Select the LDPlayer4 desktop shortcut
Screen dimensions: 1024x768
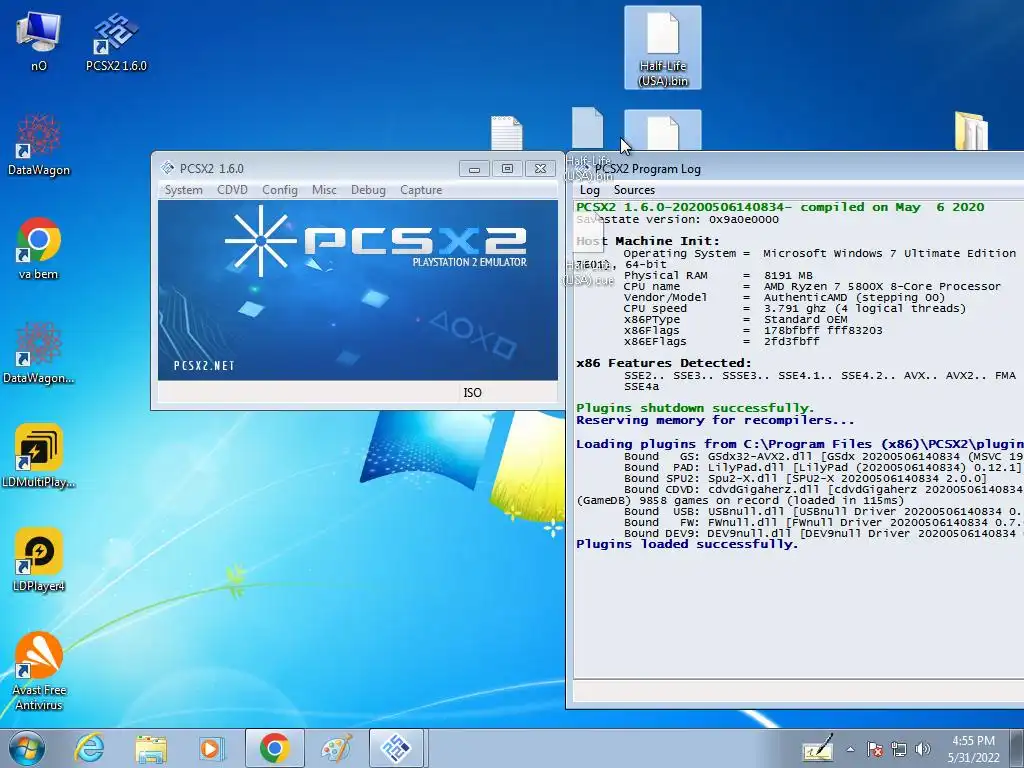coord(39,560)
